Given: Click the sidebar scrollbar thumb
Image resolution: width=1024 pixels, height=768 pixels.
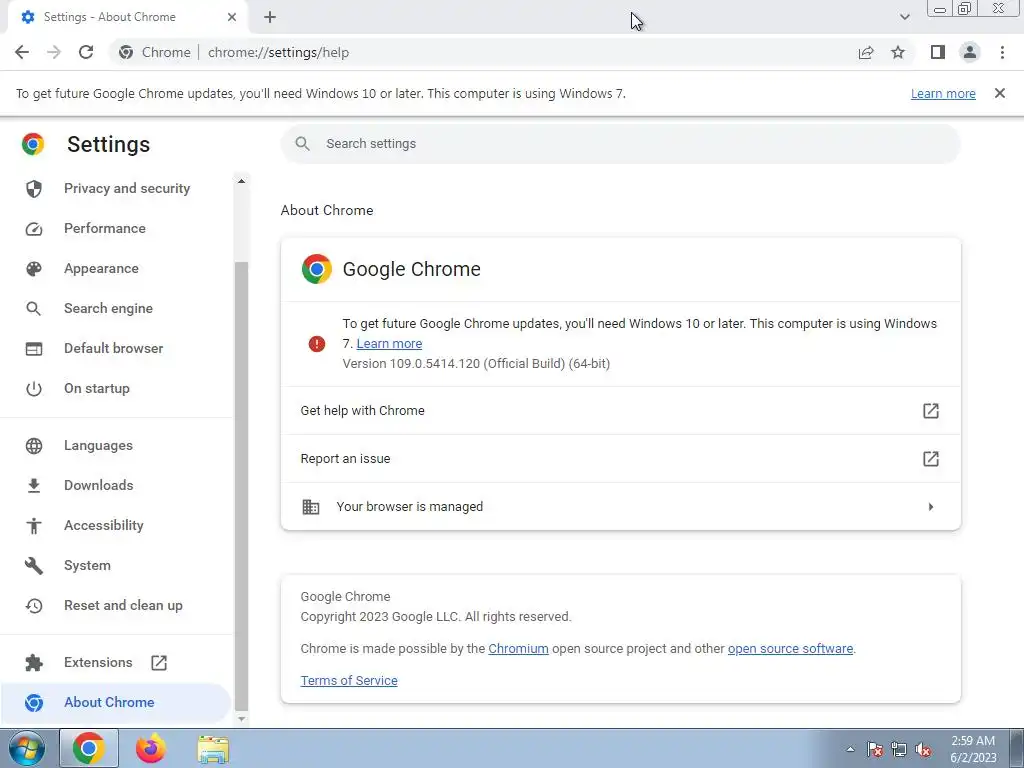Looking at the screenshot, I should click(241, 486).
